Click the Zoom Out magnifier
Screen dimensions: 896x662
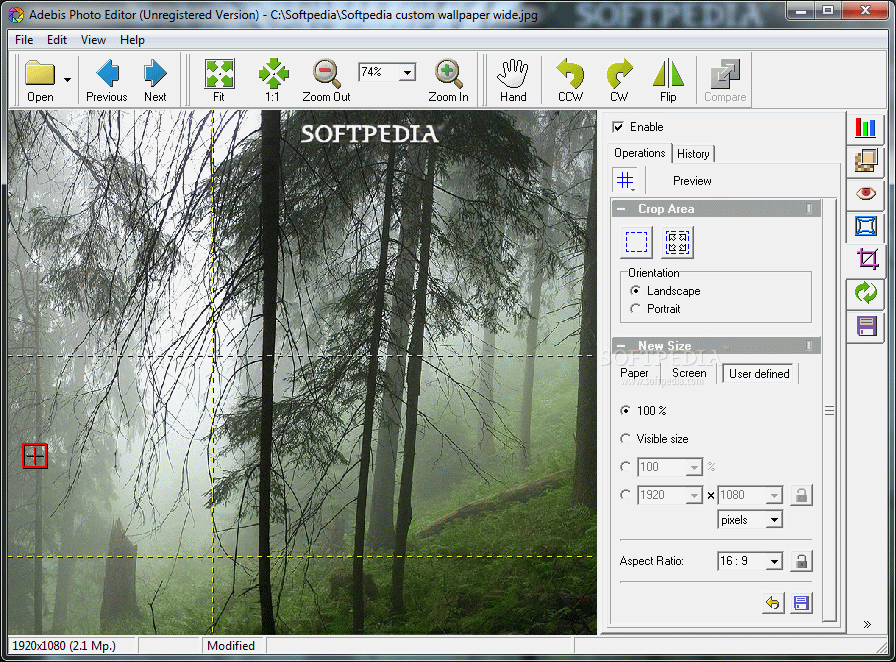tap(326, 80)
